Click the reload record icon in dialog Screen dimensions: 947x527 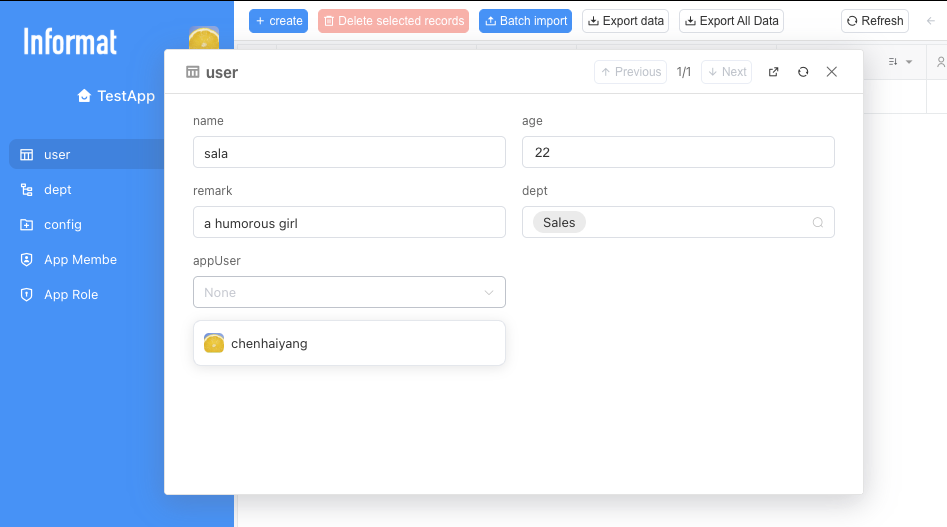point(803,72)
